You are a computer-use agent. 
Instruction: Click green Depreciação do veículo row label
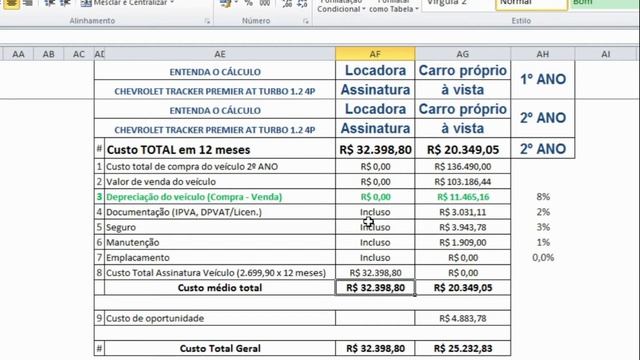click(220, 197)
